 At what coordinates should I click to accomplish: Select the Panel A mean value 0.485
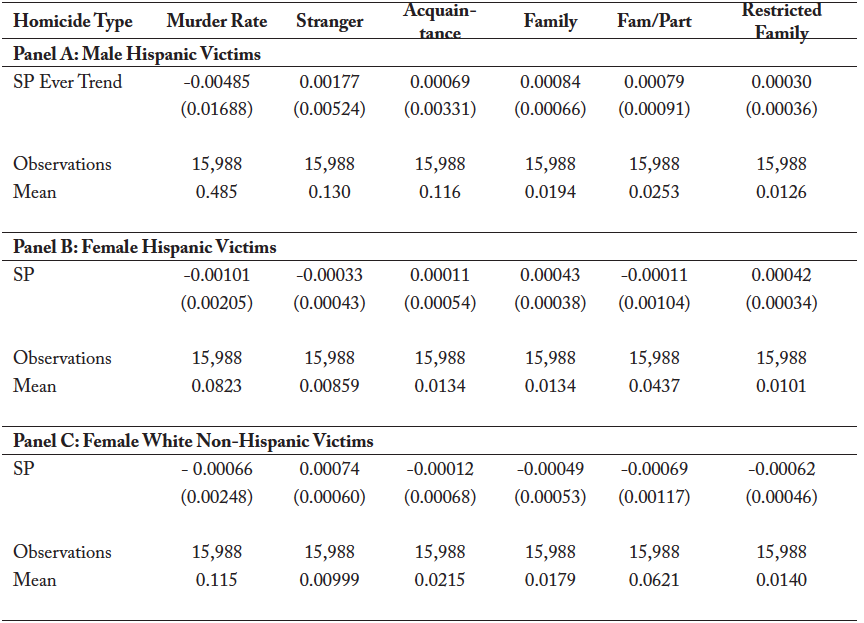[x=217, y=192]
